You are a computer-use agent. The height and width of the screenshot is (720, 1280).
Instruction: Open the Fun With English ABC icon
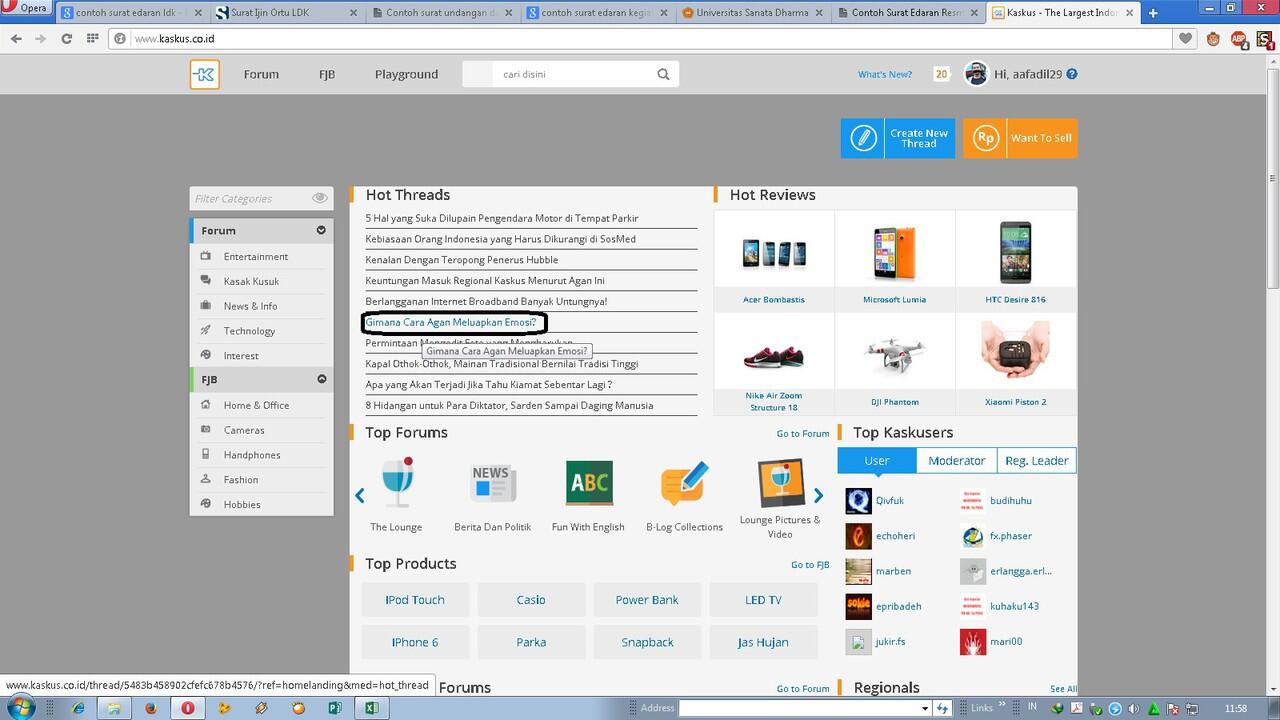coord(589,483)
